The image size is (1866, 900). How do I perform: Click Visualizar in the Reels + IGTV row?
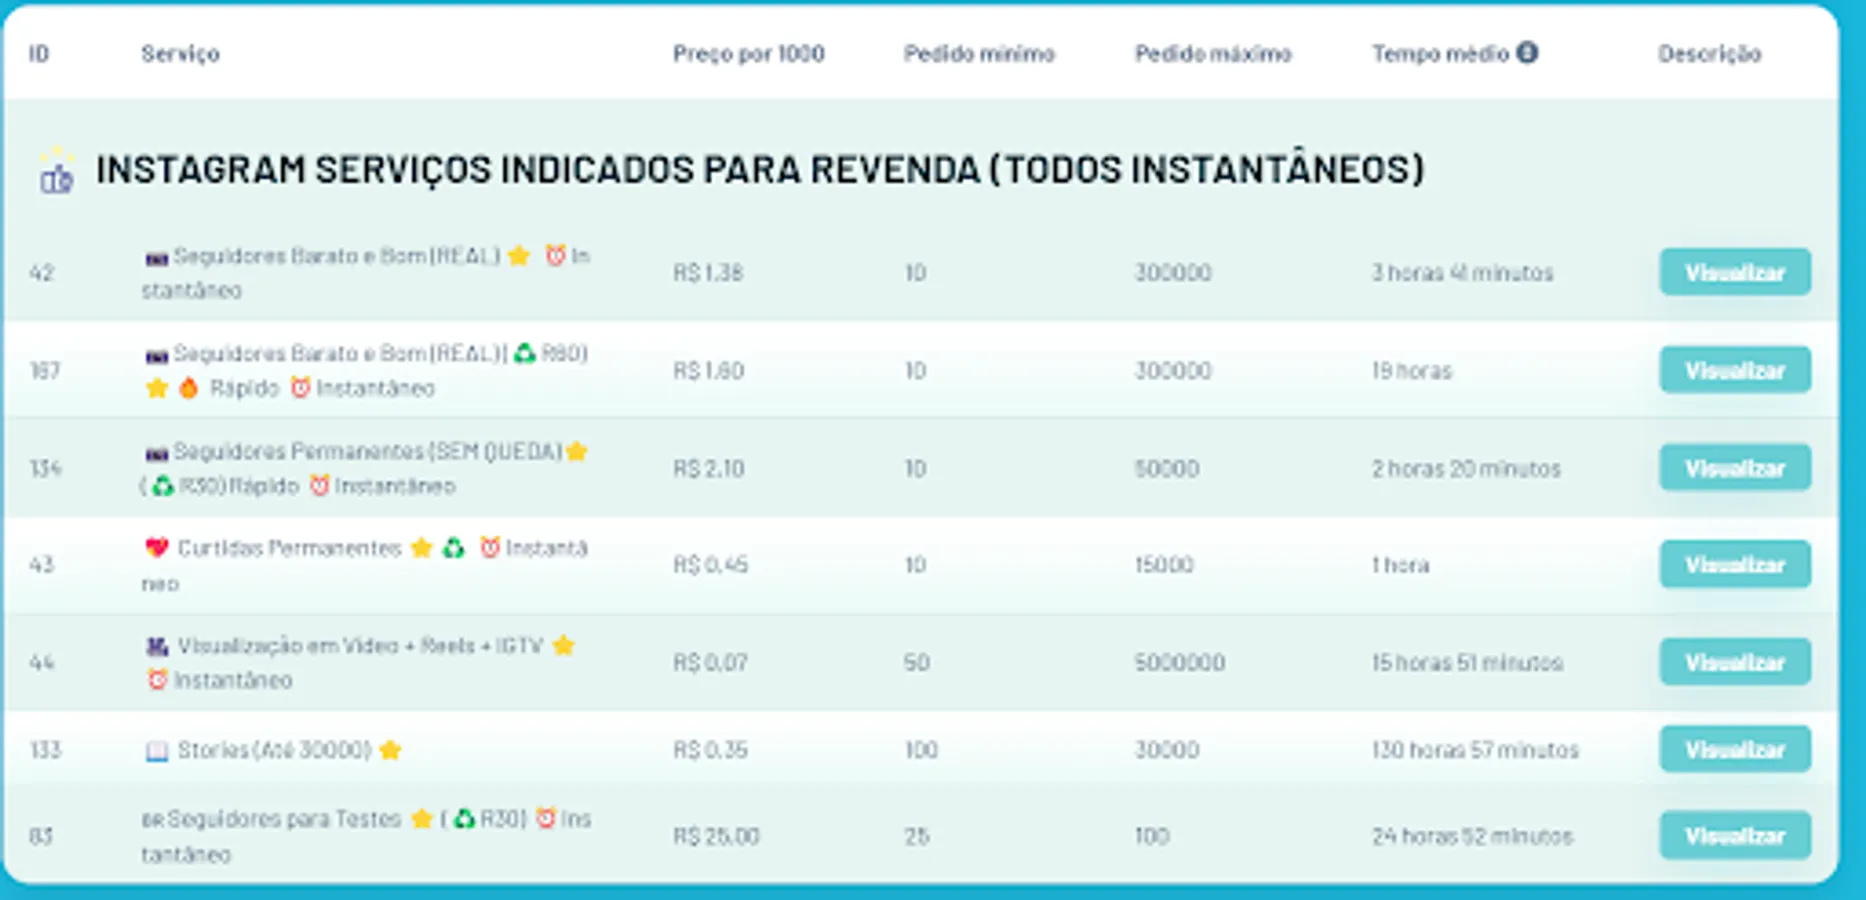(1735, 662)
